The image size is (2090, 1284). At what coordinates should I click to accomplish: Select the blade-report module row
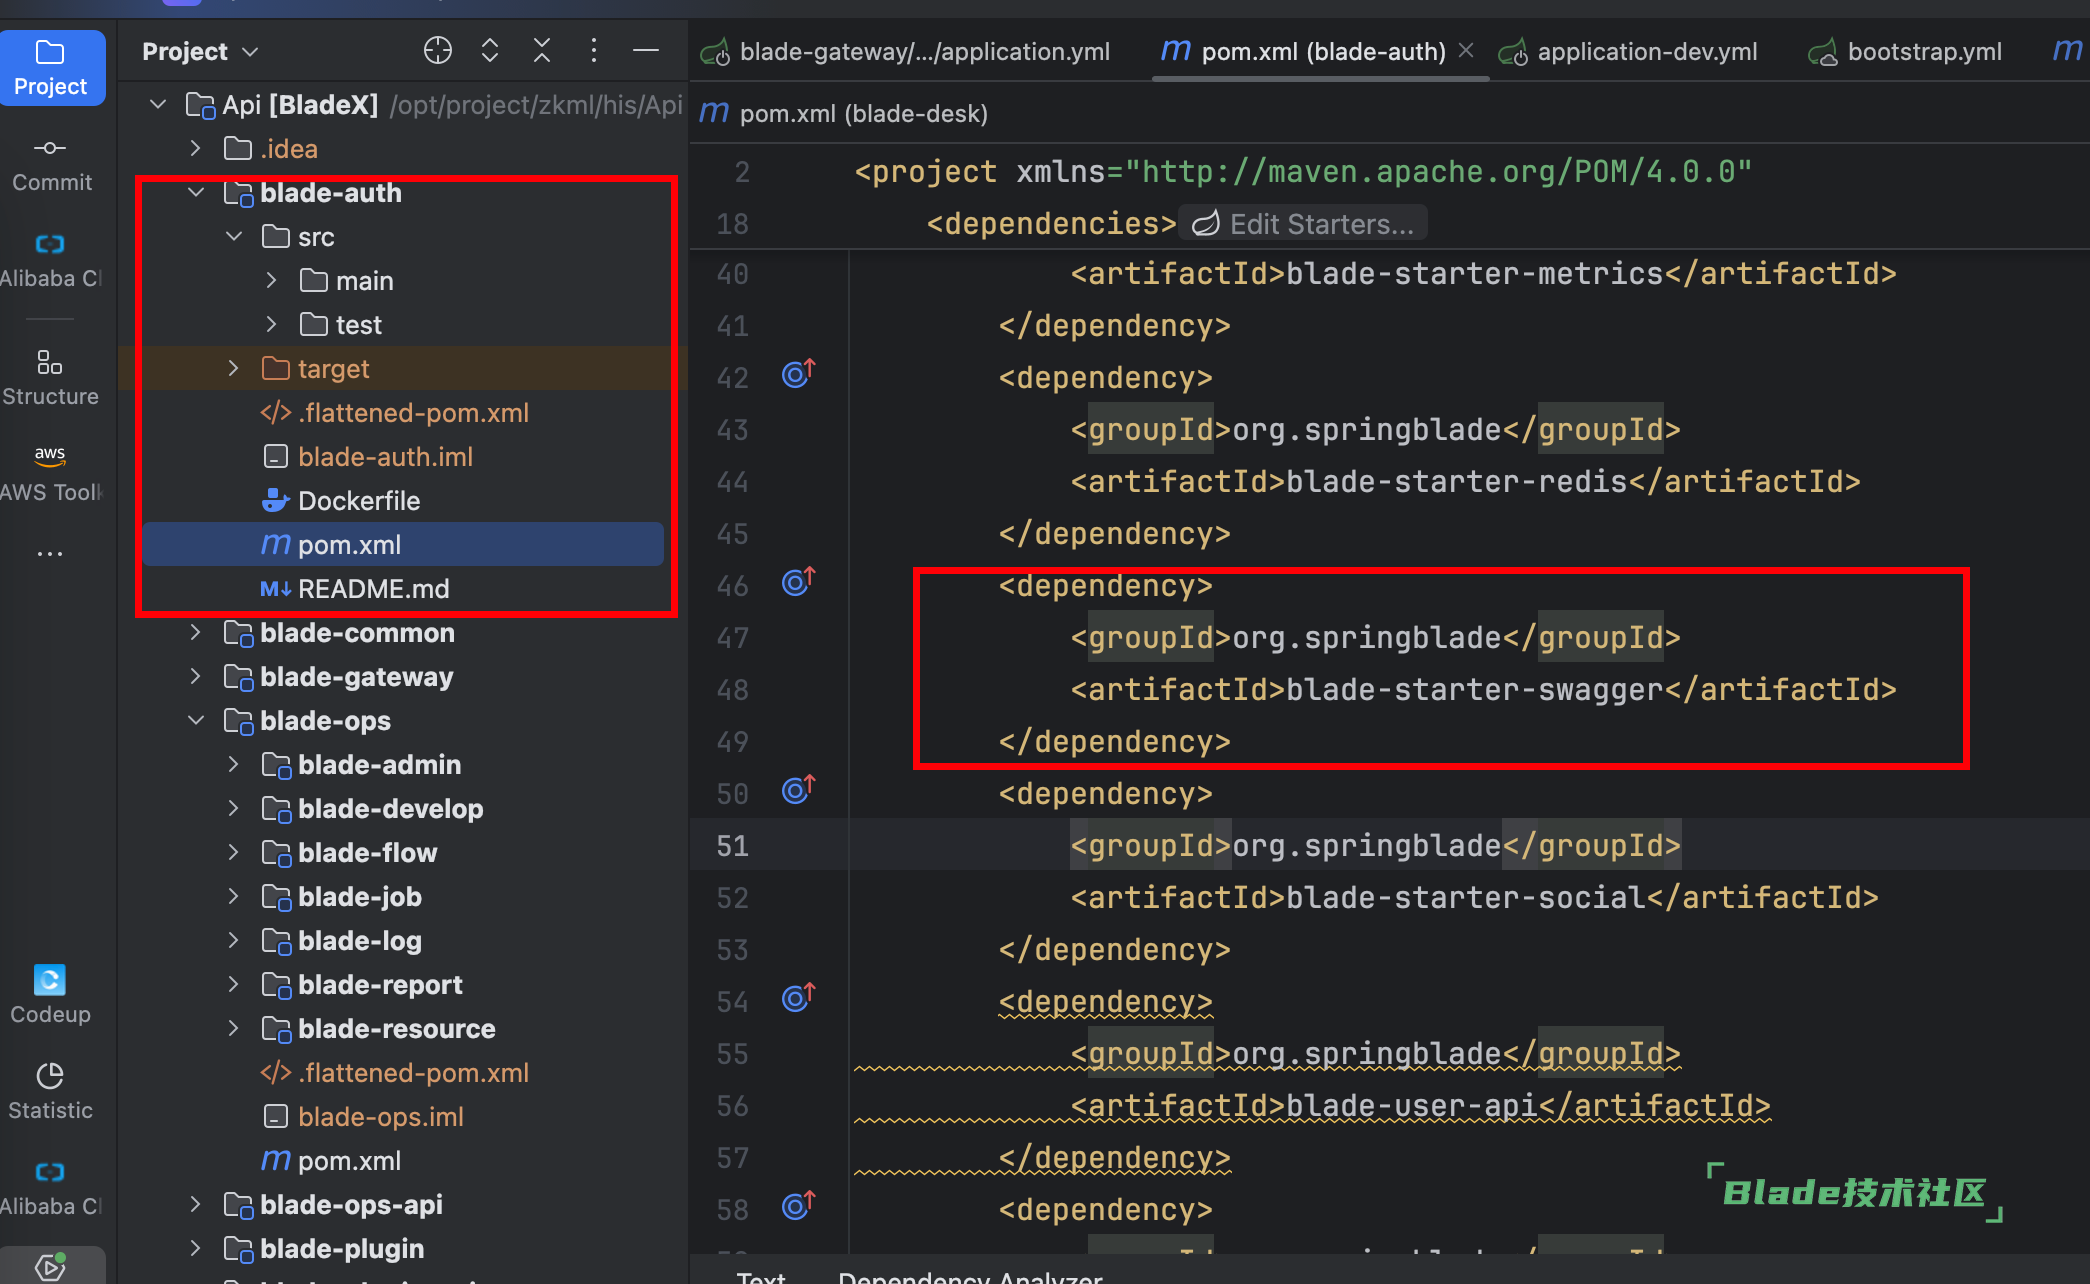click(x=402, y=984)
